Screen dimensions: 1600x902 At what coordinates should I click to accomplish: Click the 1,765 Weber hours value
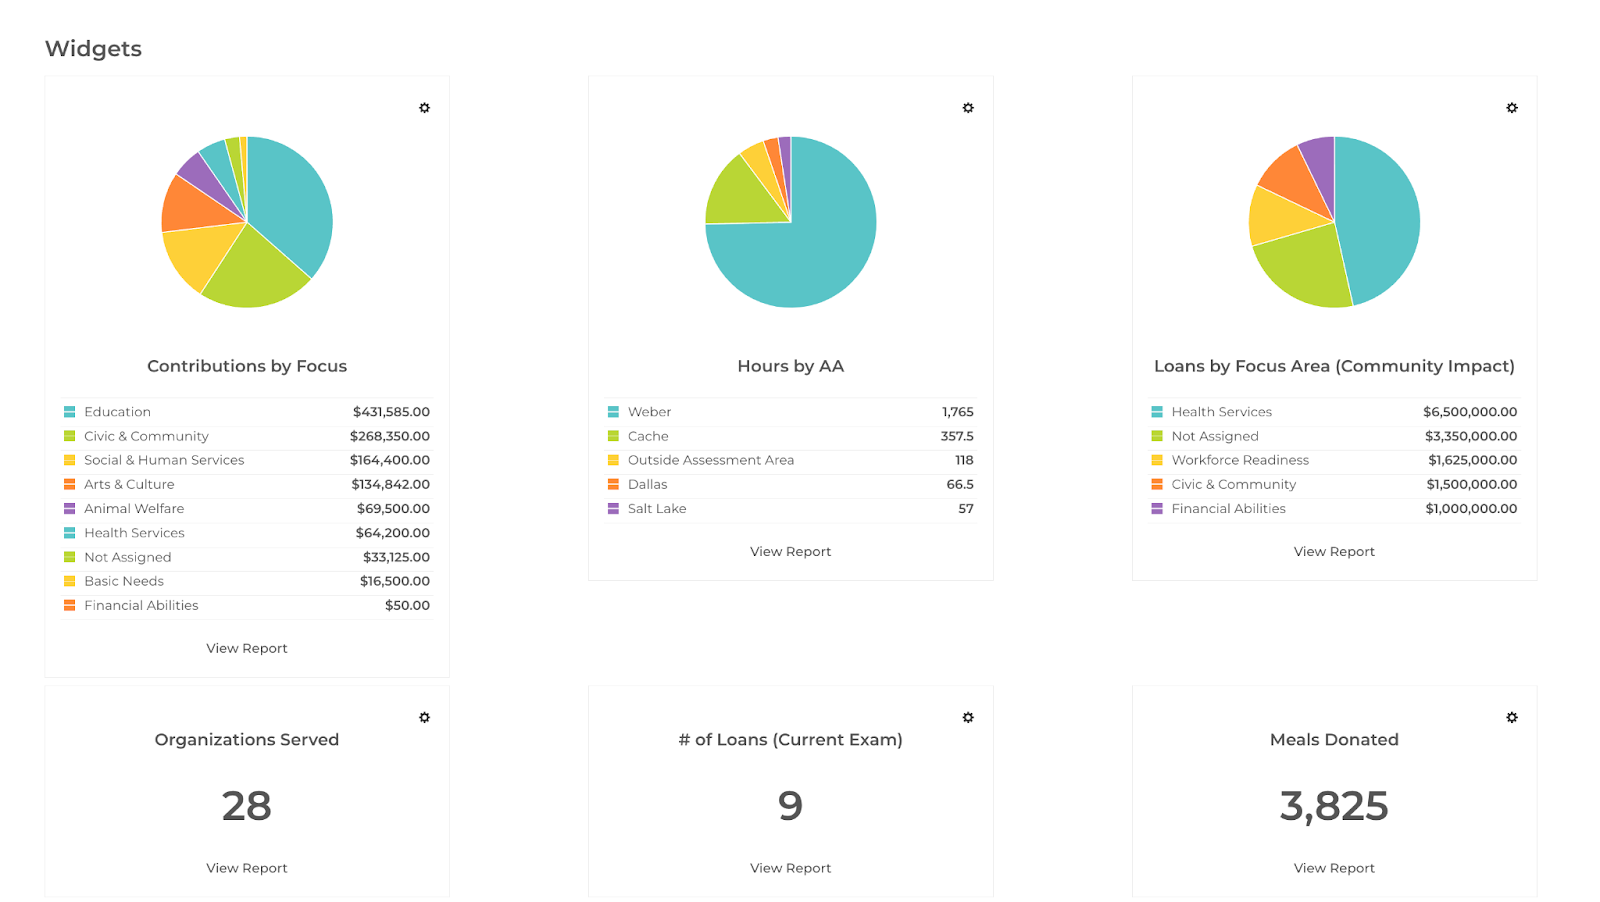tap(957, 412)
